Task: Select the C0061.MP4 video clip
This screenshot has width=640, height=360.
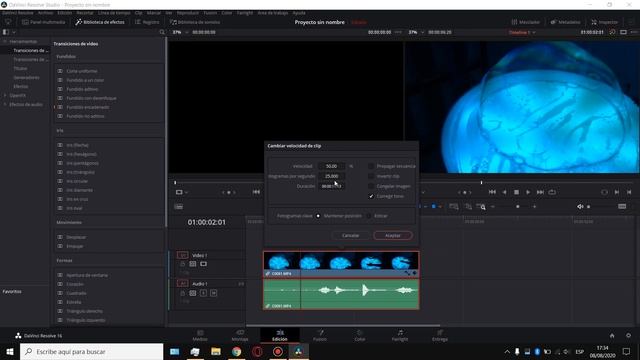Action: 341,264
